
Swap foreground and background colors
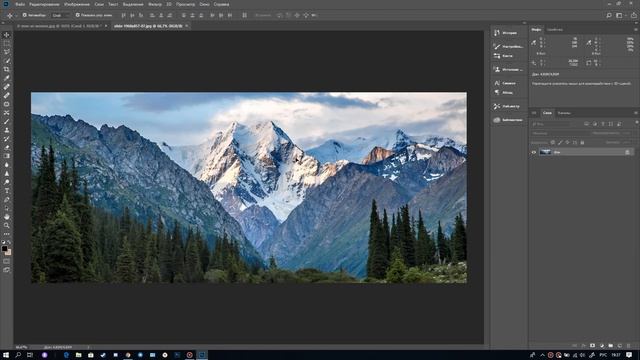point(9,242)
